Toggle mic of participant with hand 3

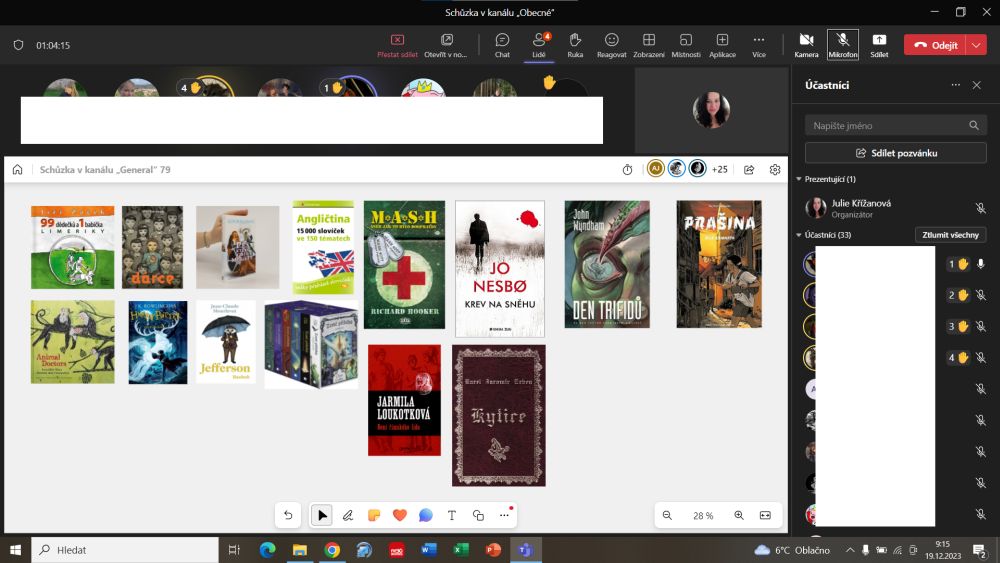point(980,326)
